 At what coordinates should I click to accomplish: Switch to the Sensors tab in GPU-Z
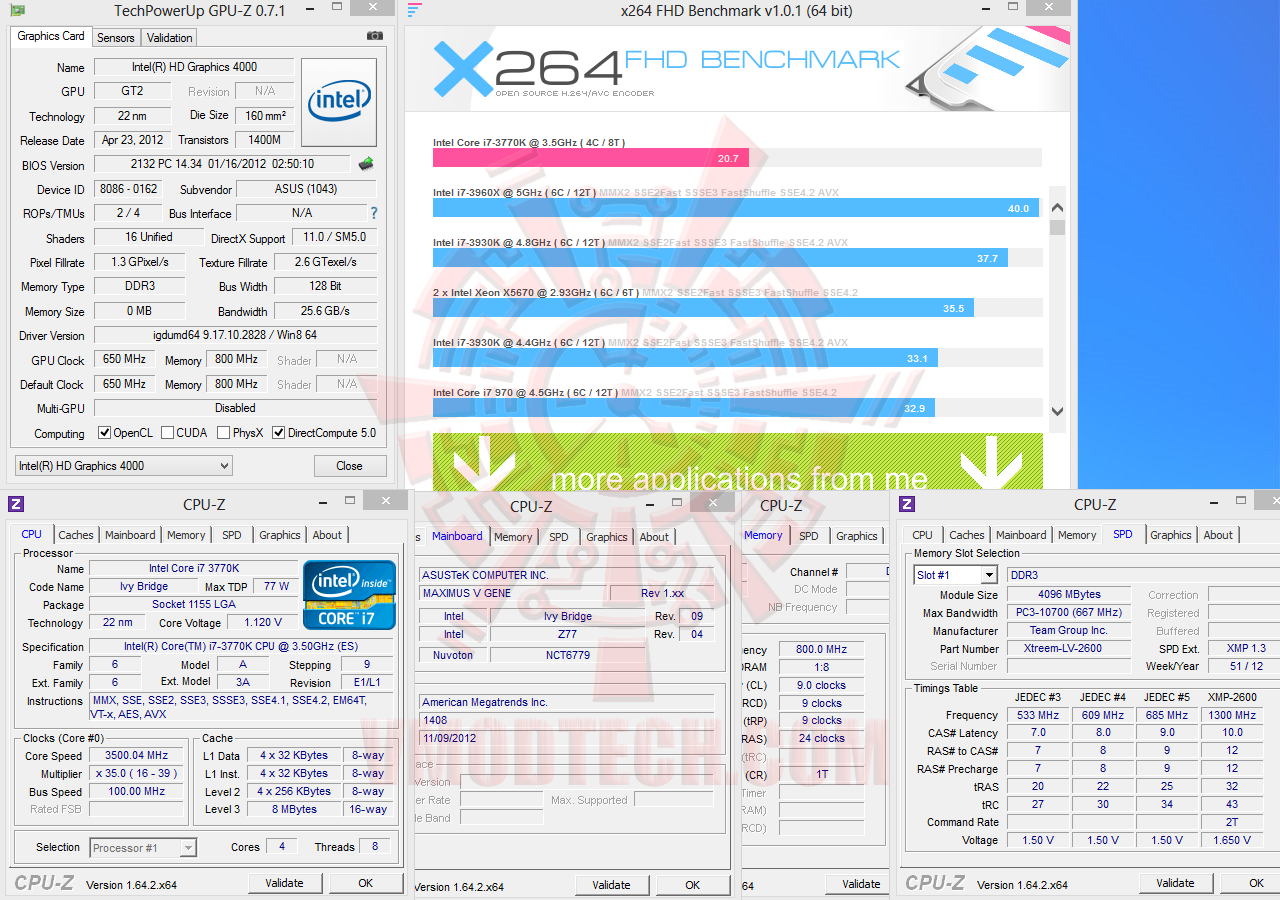tap(116, 38)
